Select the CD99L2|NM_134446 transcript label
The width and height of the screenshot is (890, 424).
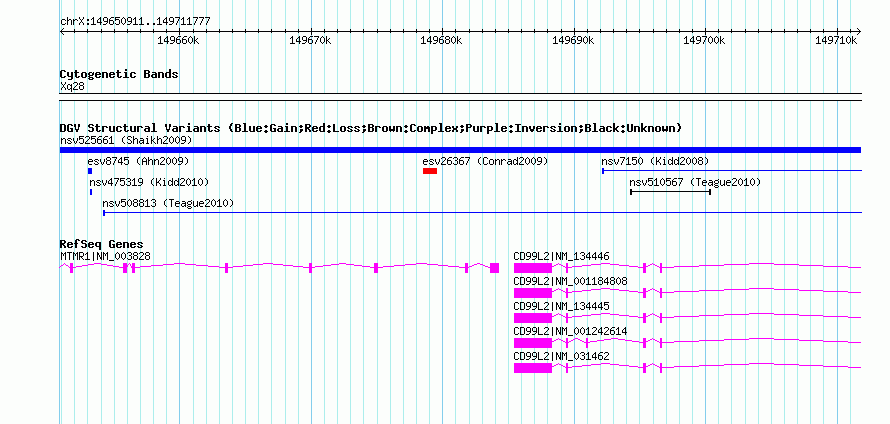(x=561, y=257)
